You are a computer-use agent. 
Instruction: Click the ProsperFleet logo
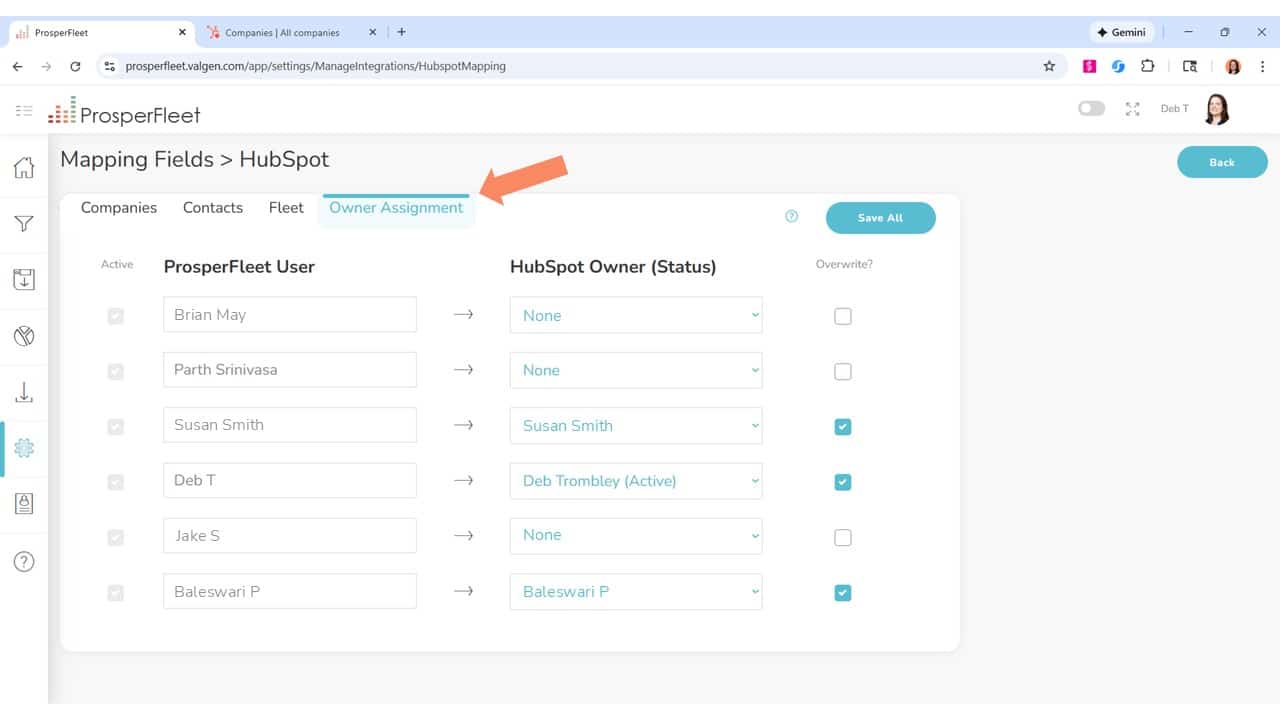[x=125, y=111]
